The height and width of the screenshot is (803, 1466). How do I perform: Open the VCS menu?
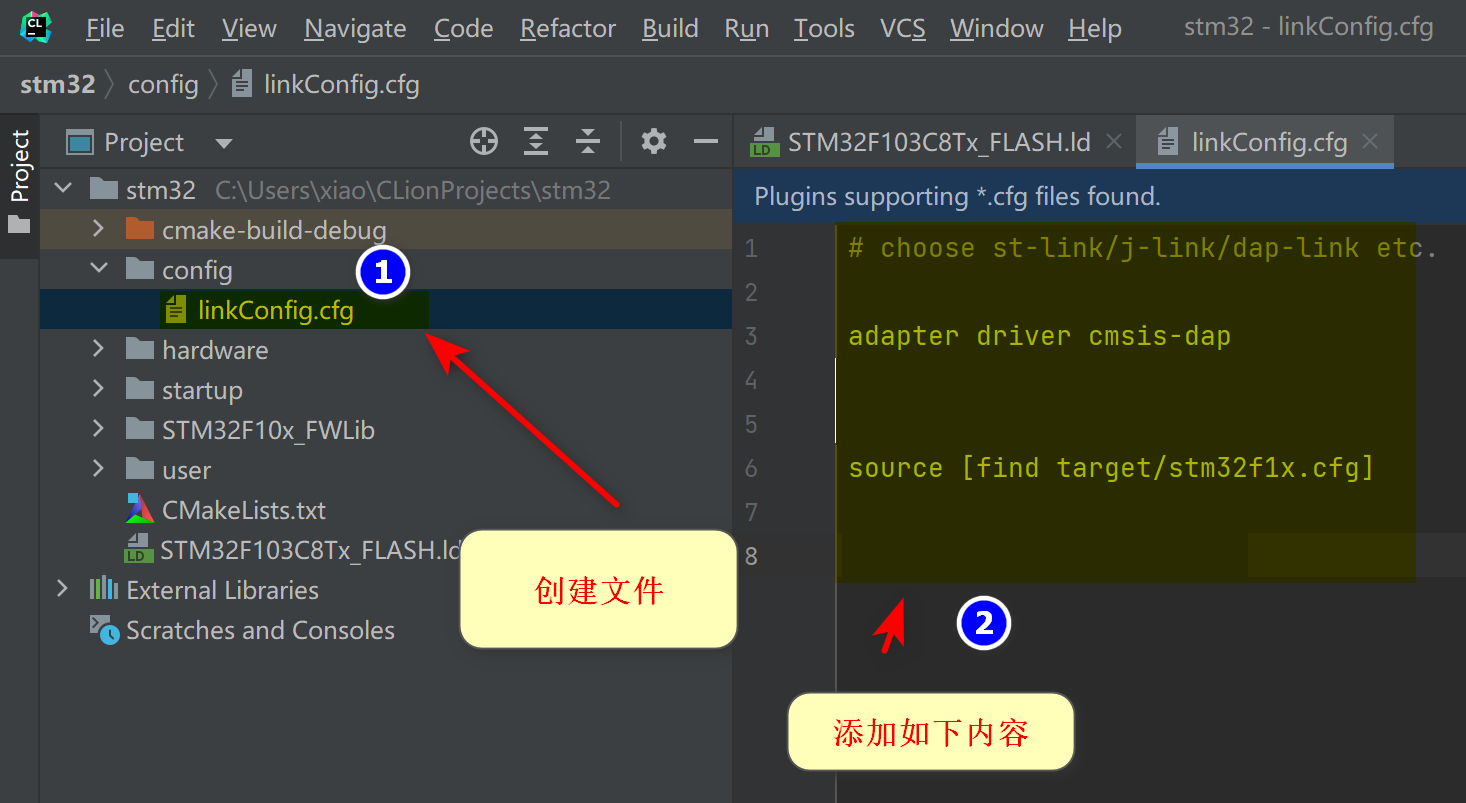(x=903, y=28)
